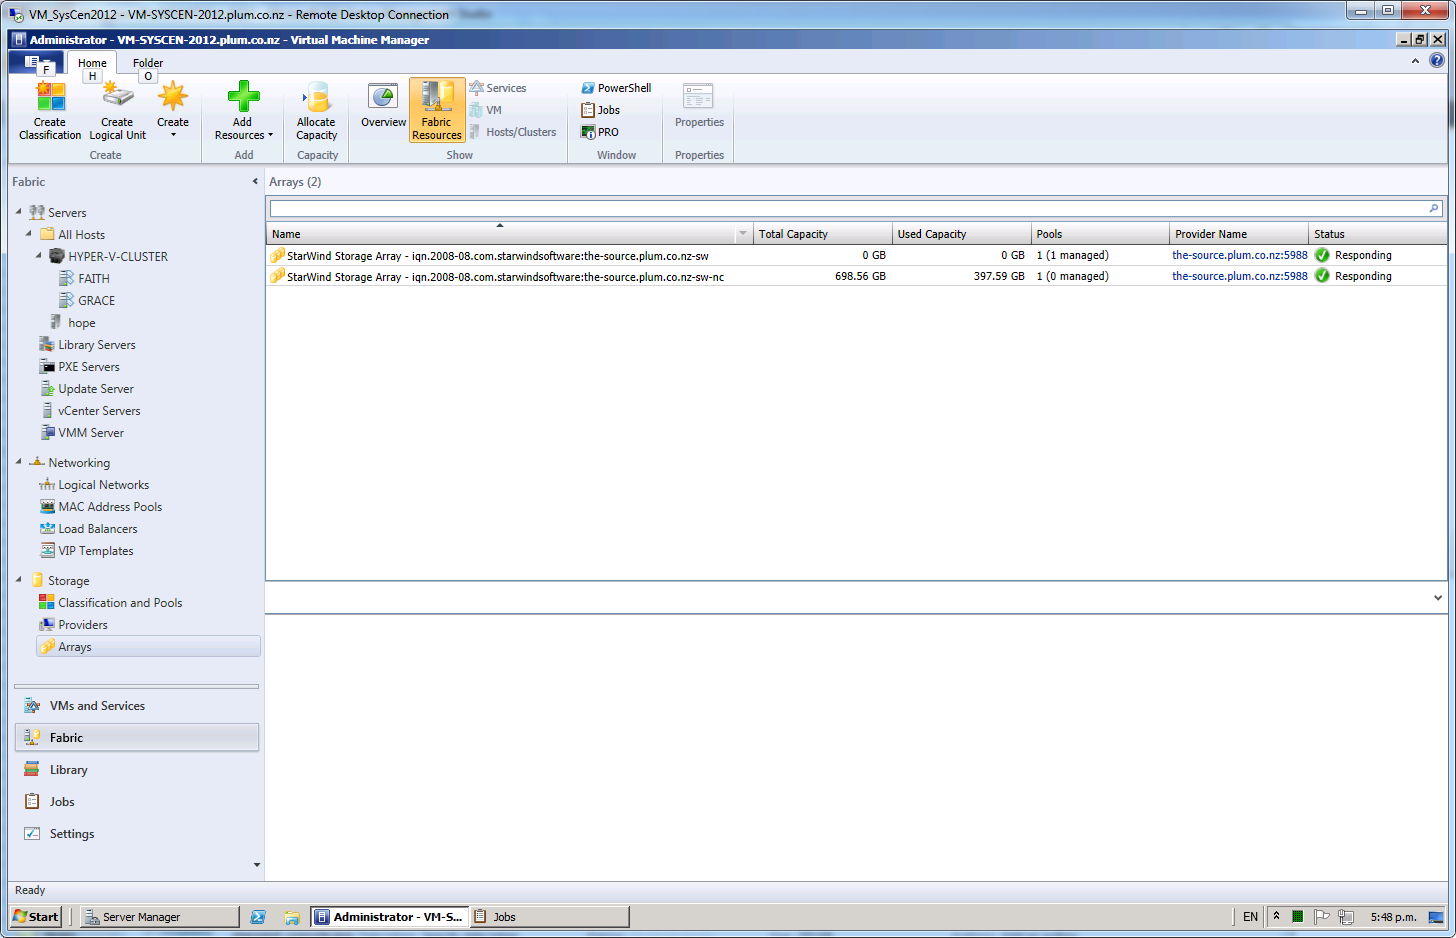Open the ribbon Help icon
Viewport: 1456px width, 938px height.
pos(1437,60)
